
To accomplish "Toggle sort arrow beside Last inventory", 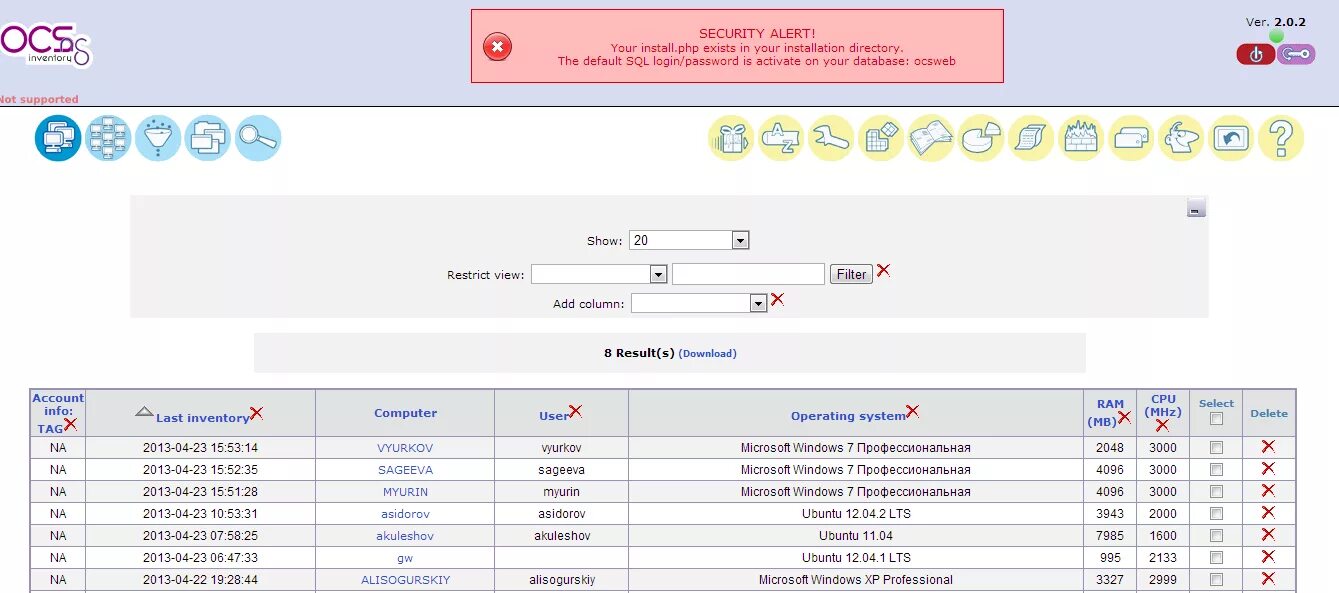I will tap(144, 411).
